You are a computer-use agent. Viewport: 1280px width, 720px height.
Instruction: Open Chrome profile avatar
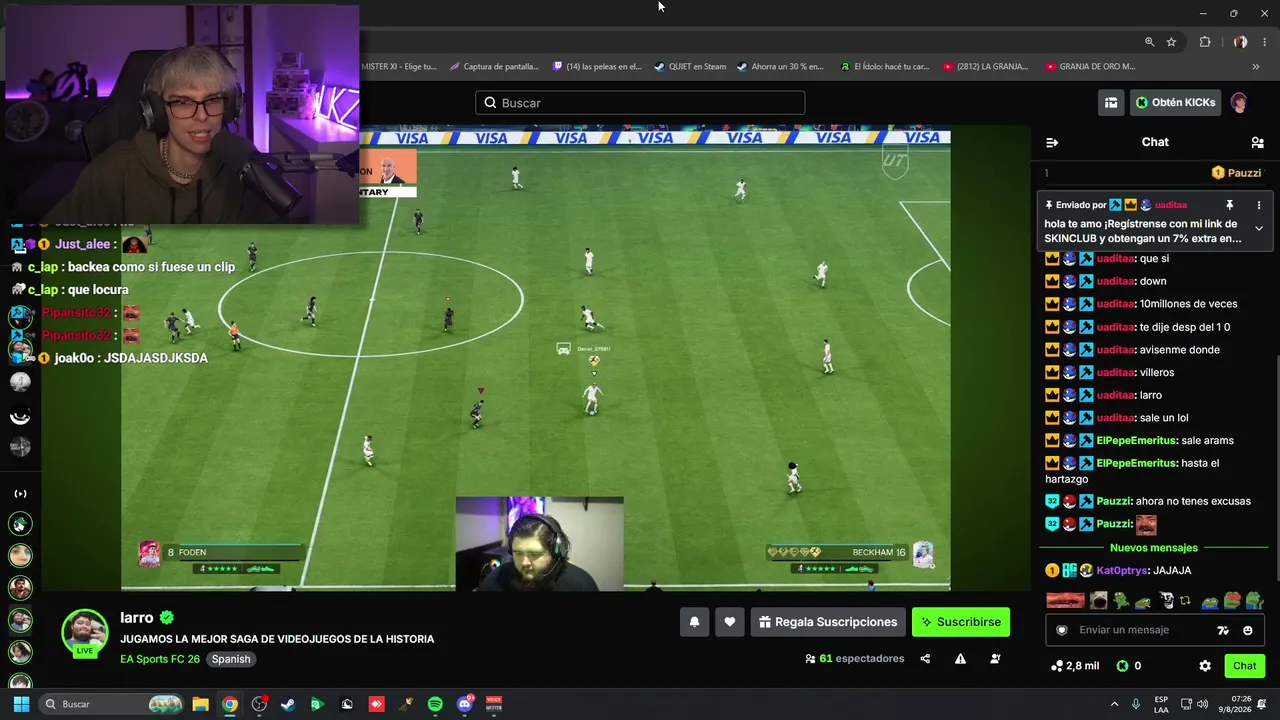click(x=1240, y=42)
